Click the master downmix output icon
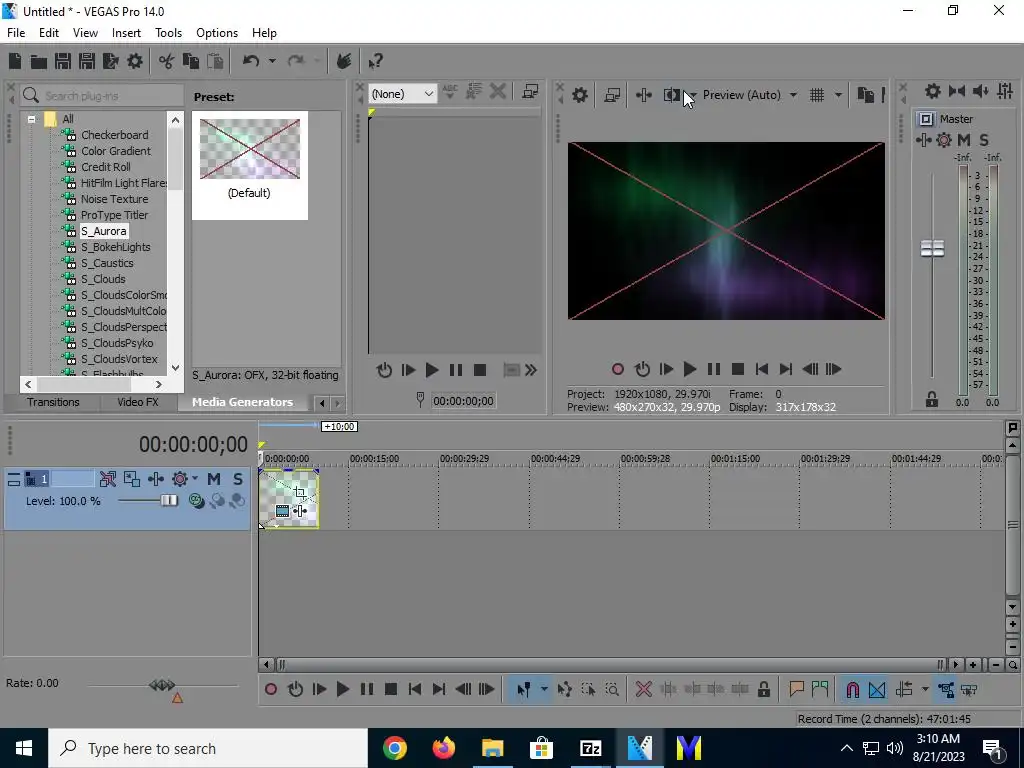Viewport: 1024px width, 768px height. [x=957, y=91]
